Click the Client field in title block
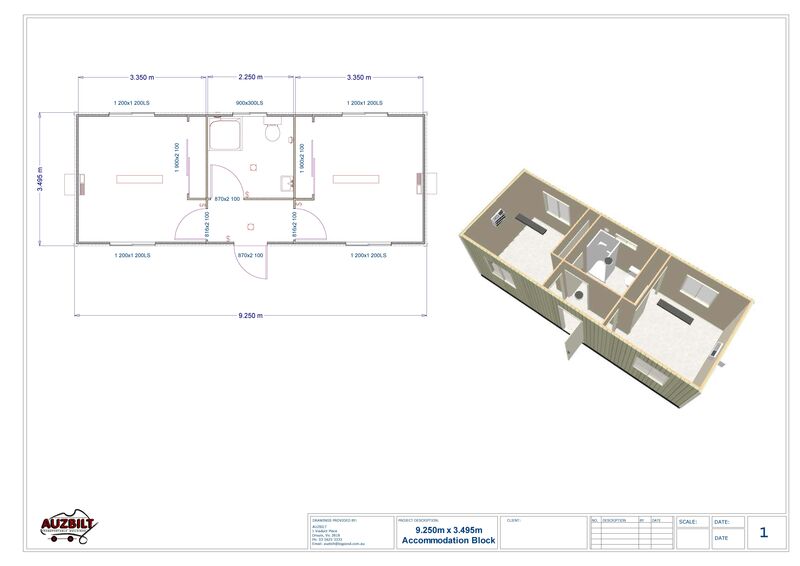800x566 pixels. pos(540,532)
